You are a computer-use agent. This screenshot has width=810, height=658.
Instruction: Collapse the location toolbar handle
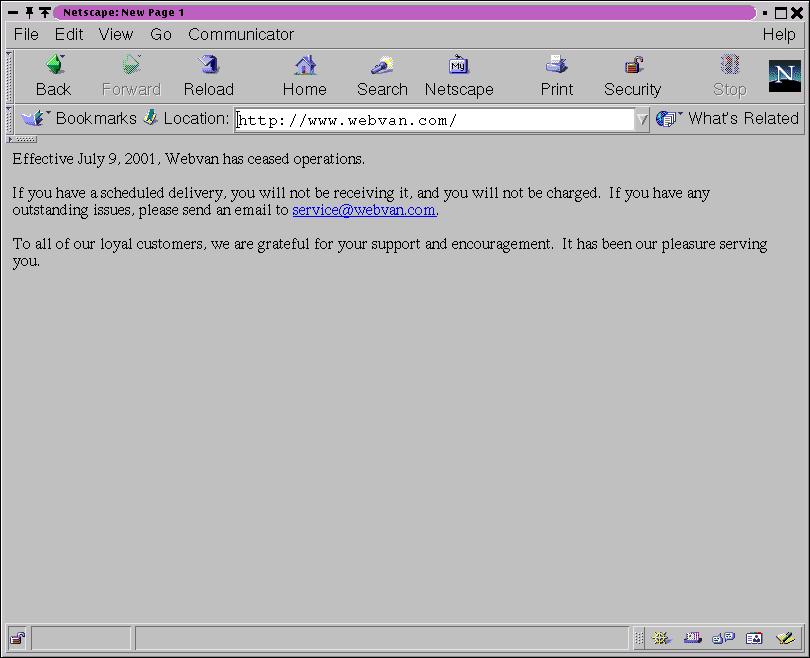(9, 119)
